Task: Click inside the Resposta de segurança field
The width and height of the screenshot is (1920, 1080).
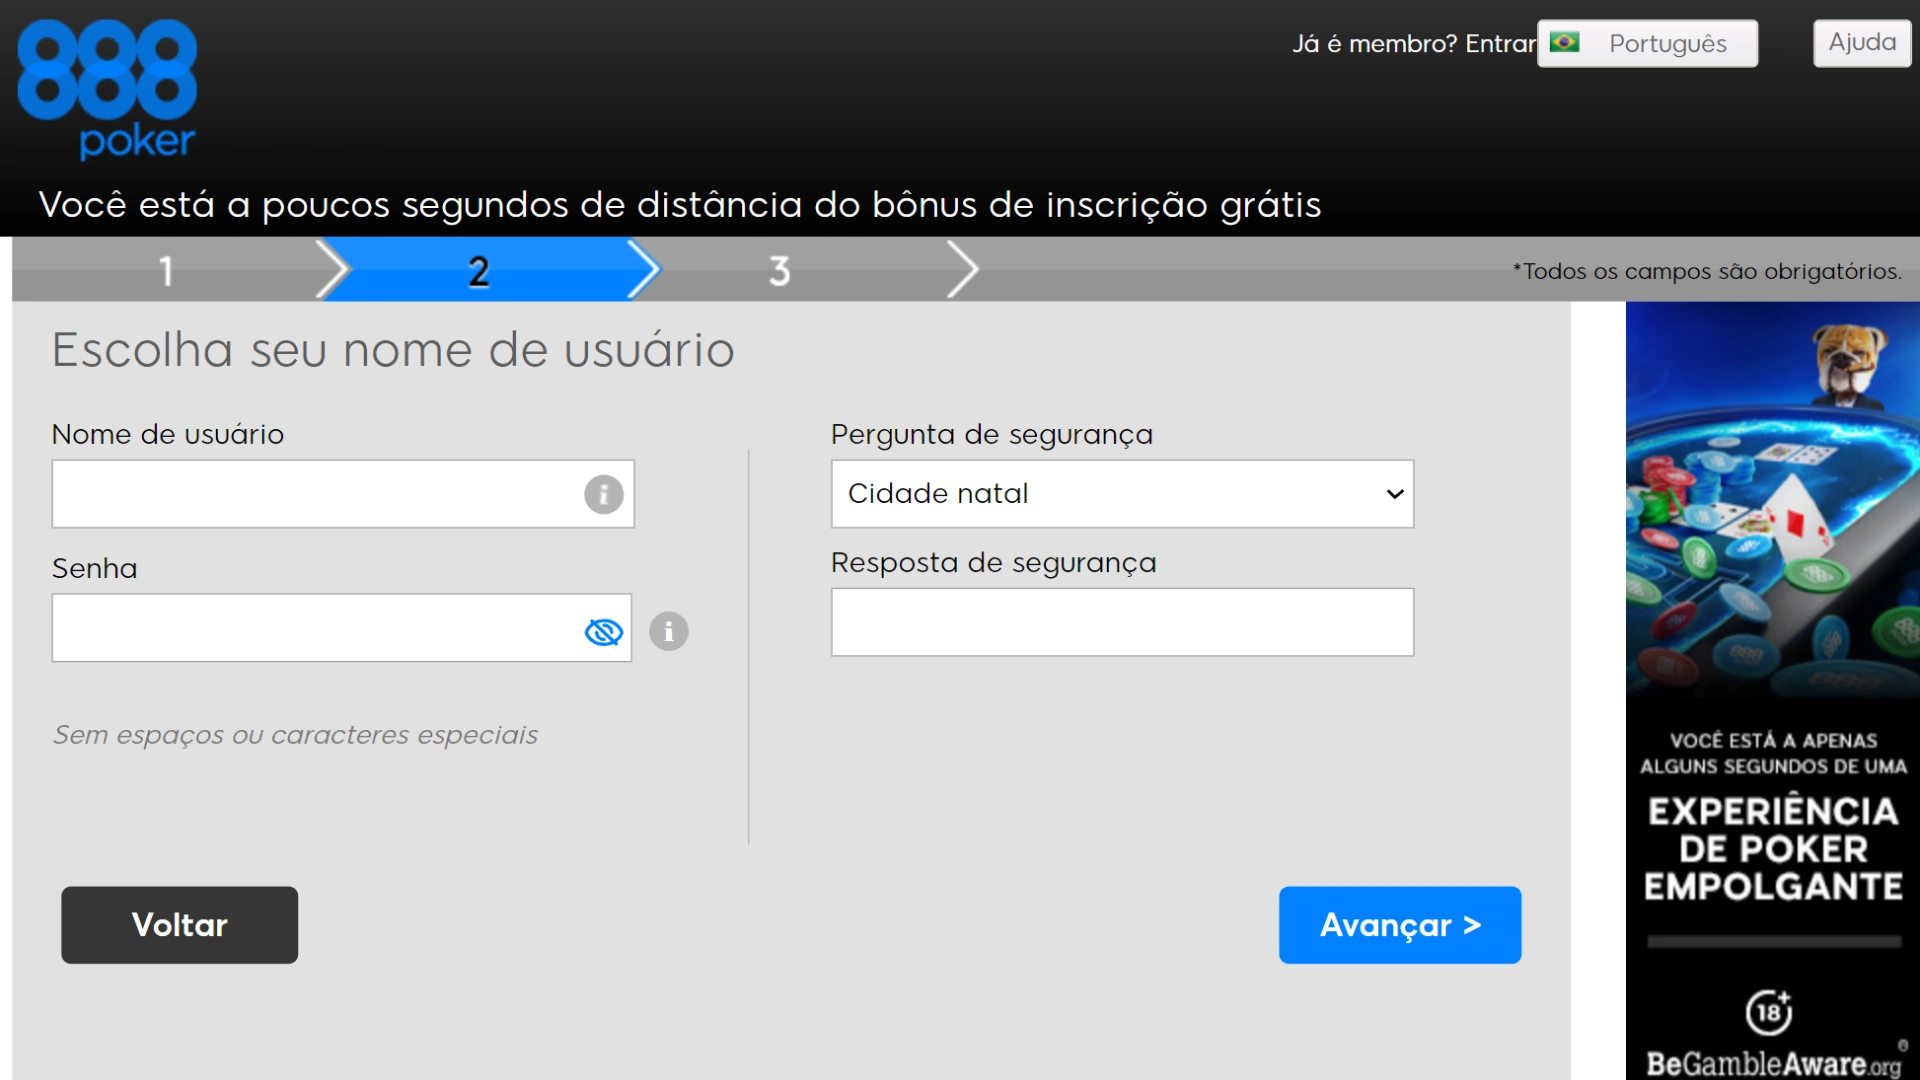Action: (x=1121, y=622)
